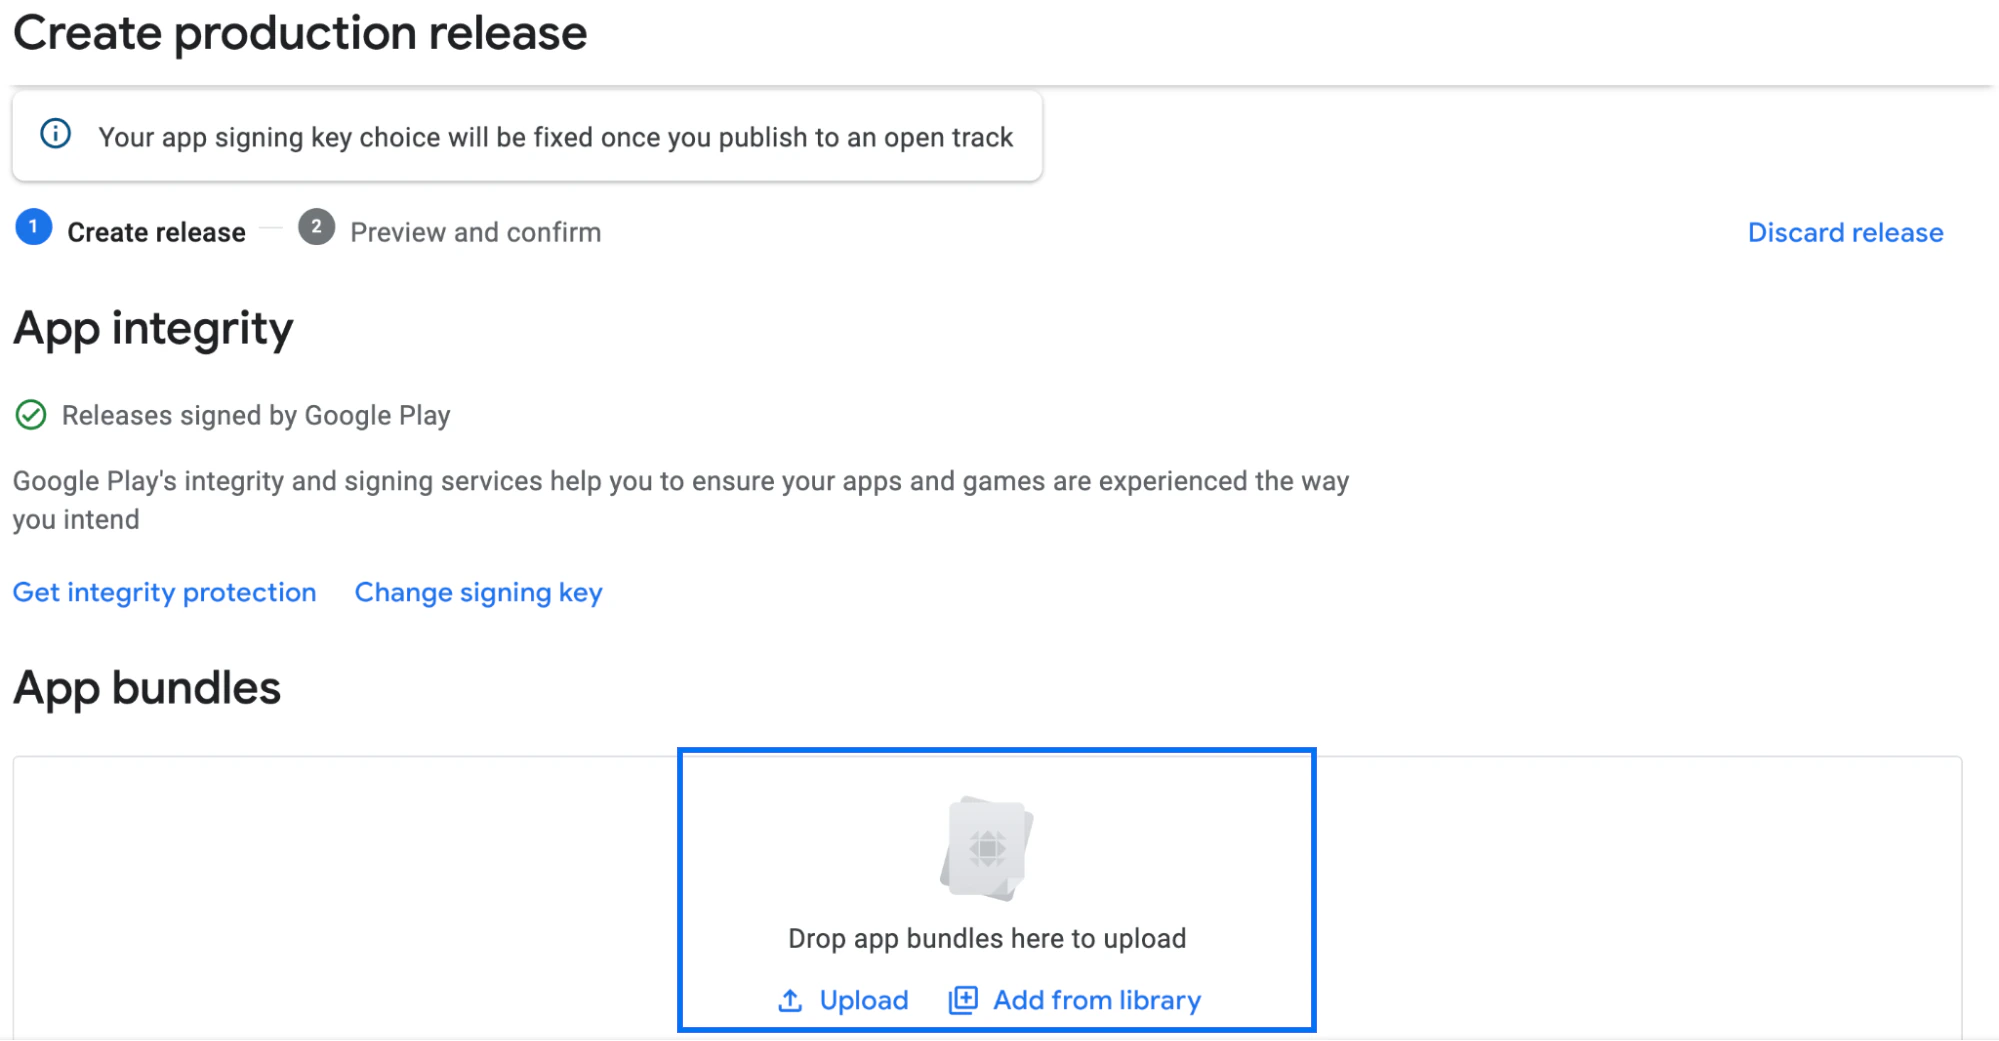Click the blue step 1 circle
Screen dimensions: 1999x1041
pos(33,227)
